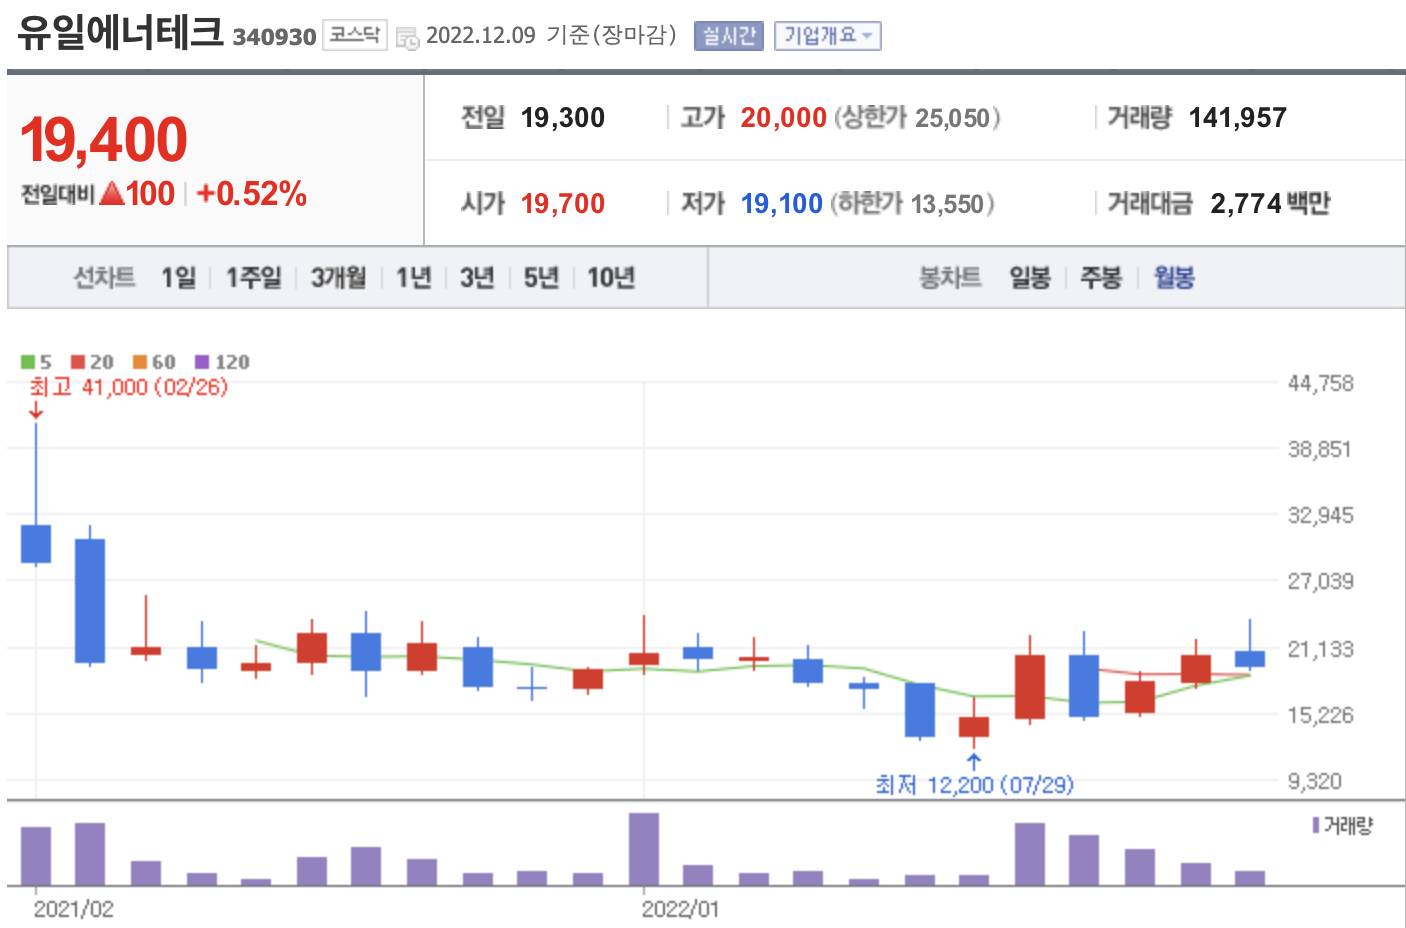Viewport: 1406px width, 928px height.
Task: Click the stock code 340930
Action: (x=274, y=37)
